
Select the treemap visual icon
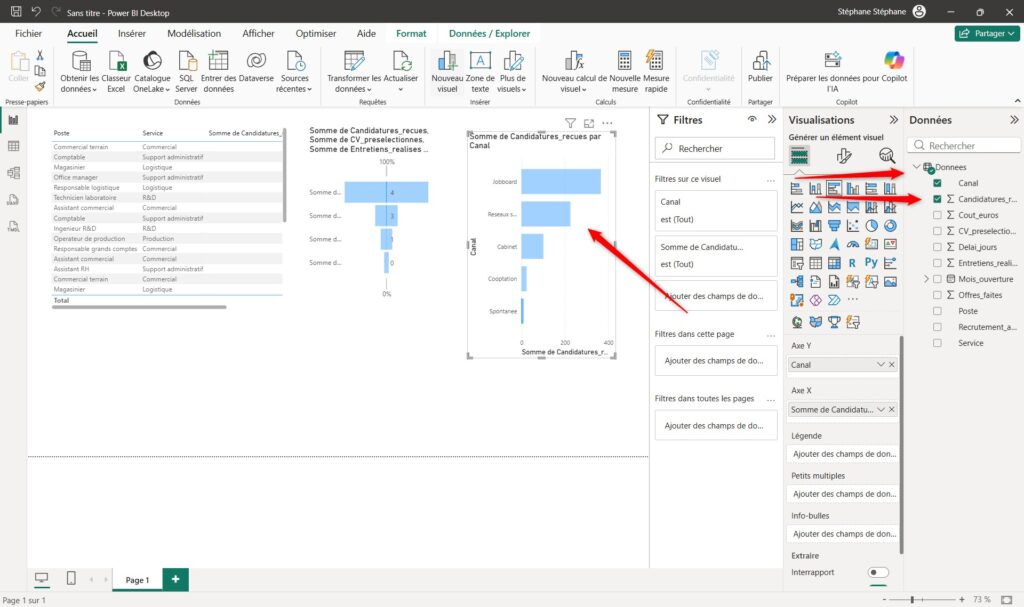coord(797,244)
